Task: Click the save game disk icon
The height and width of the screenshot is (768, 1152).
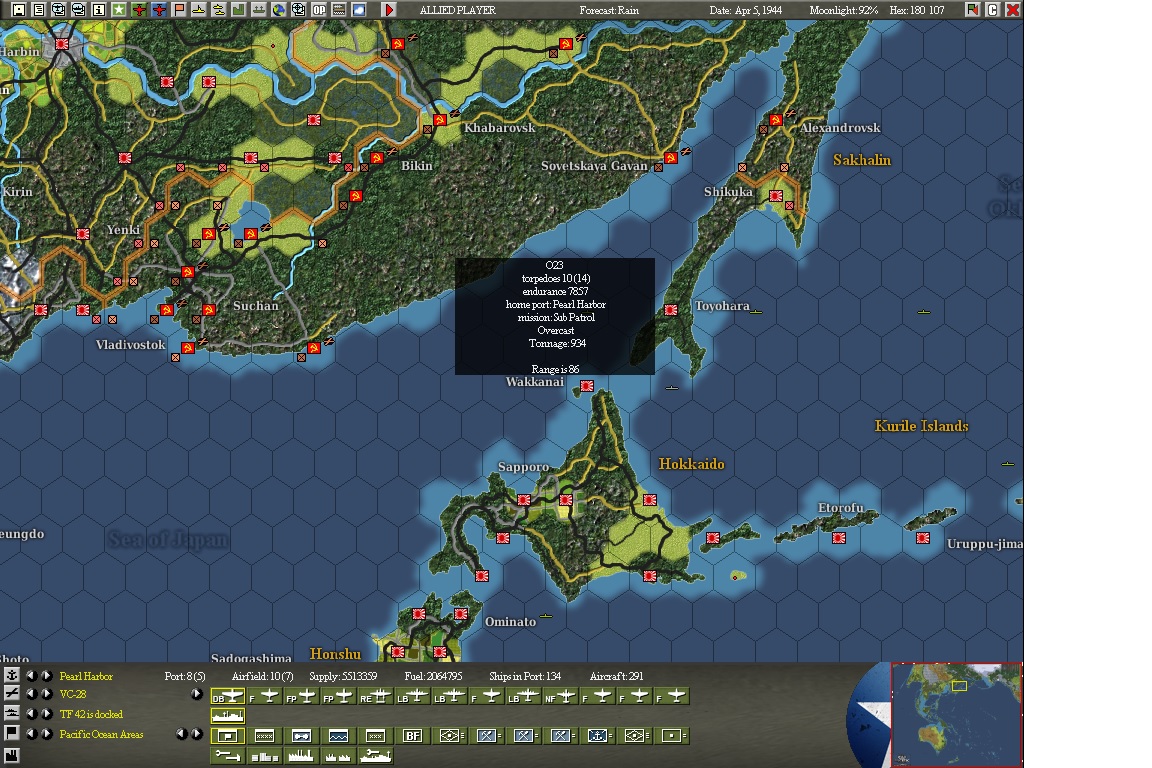Action: coord(19,10)
